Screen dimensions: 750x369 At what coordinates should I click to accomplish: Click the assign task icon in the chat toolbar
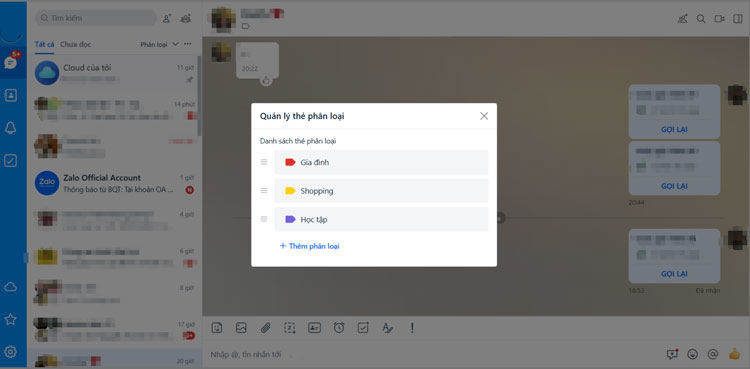click(x=363, y=328)
